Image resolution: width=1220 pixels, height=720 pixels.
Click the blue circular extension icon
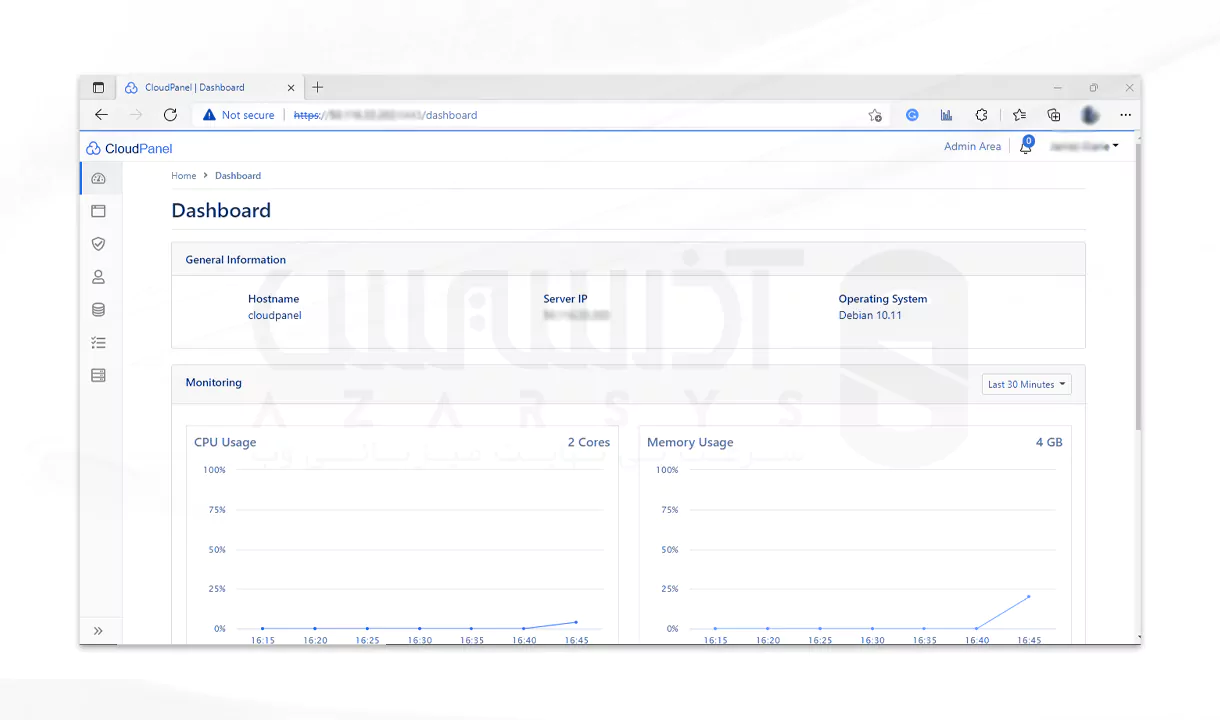pyautogui.click(x=912, y=115)
